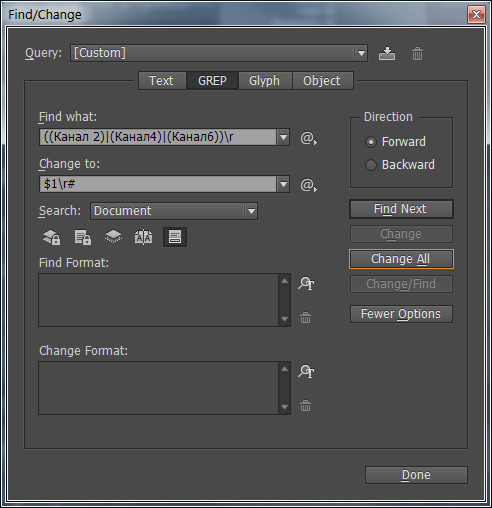This screenshot has height=508, width=492.
Task: Expand Change to history dropdown arrow
Action: 283,184
